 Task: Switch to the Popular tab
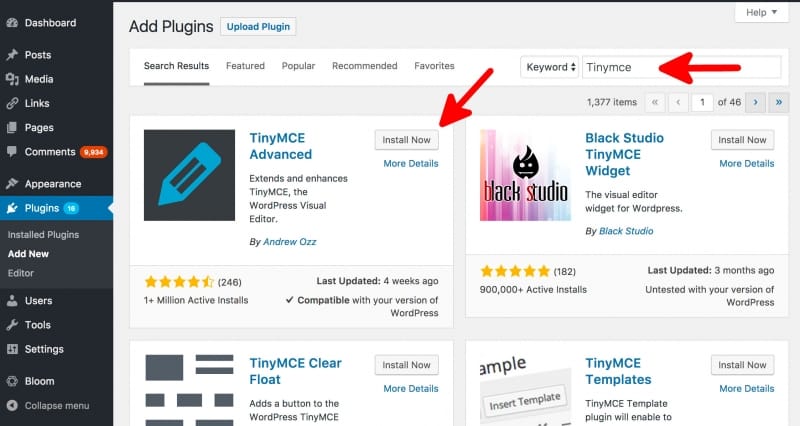tap(298, 66)
